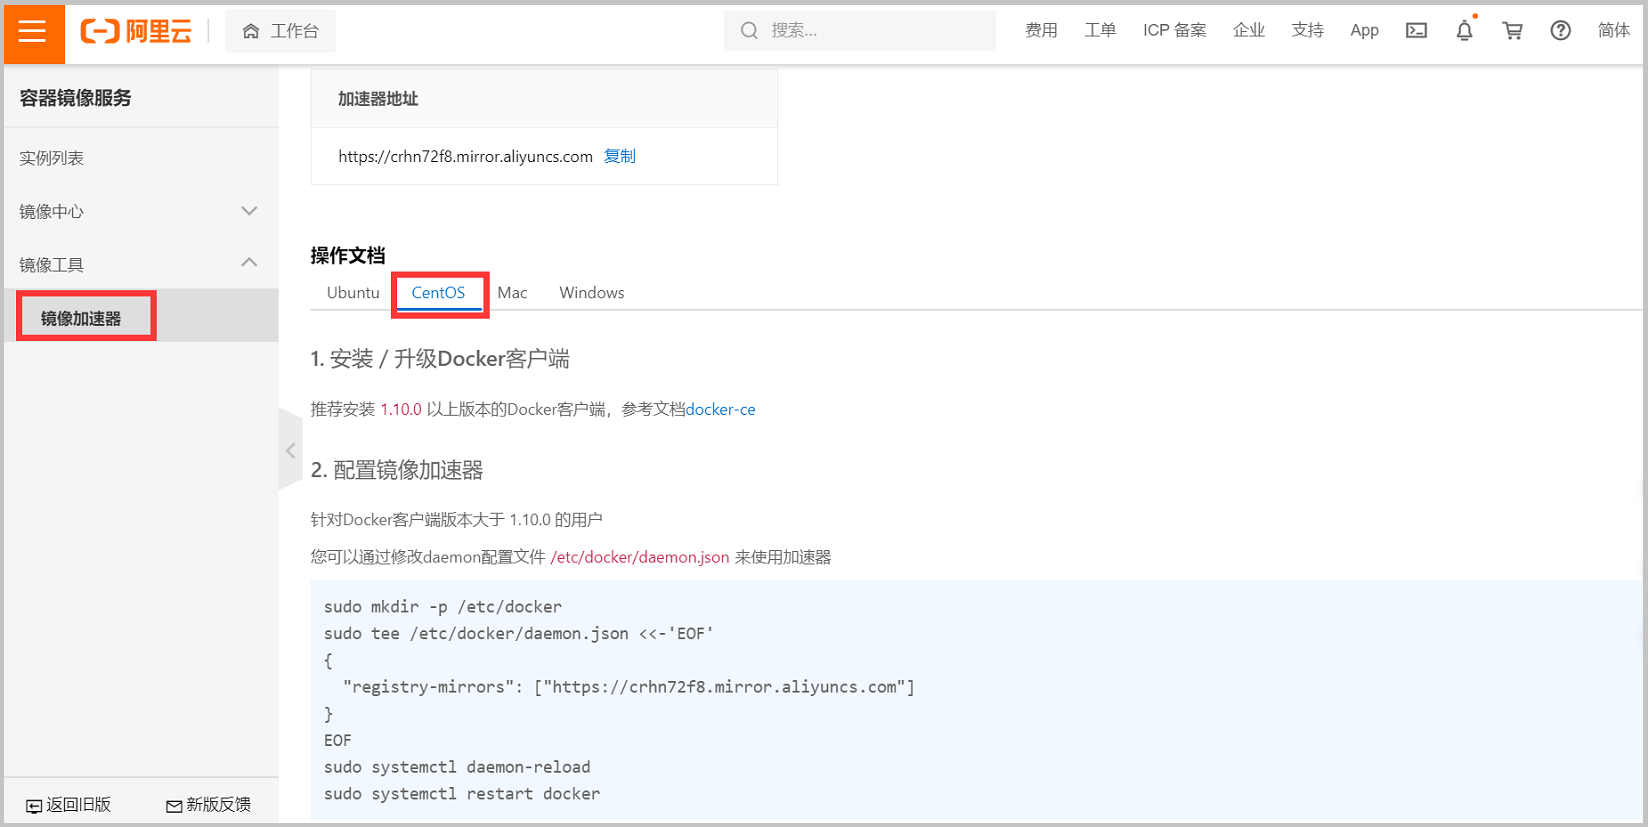Open the 支持 top menu

[x=1307, y=31]
